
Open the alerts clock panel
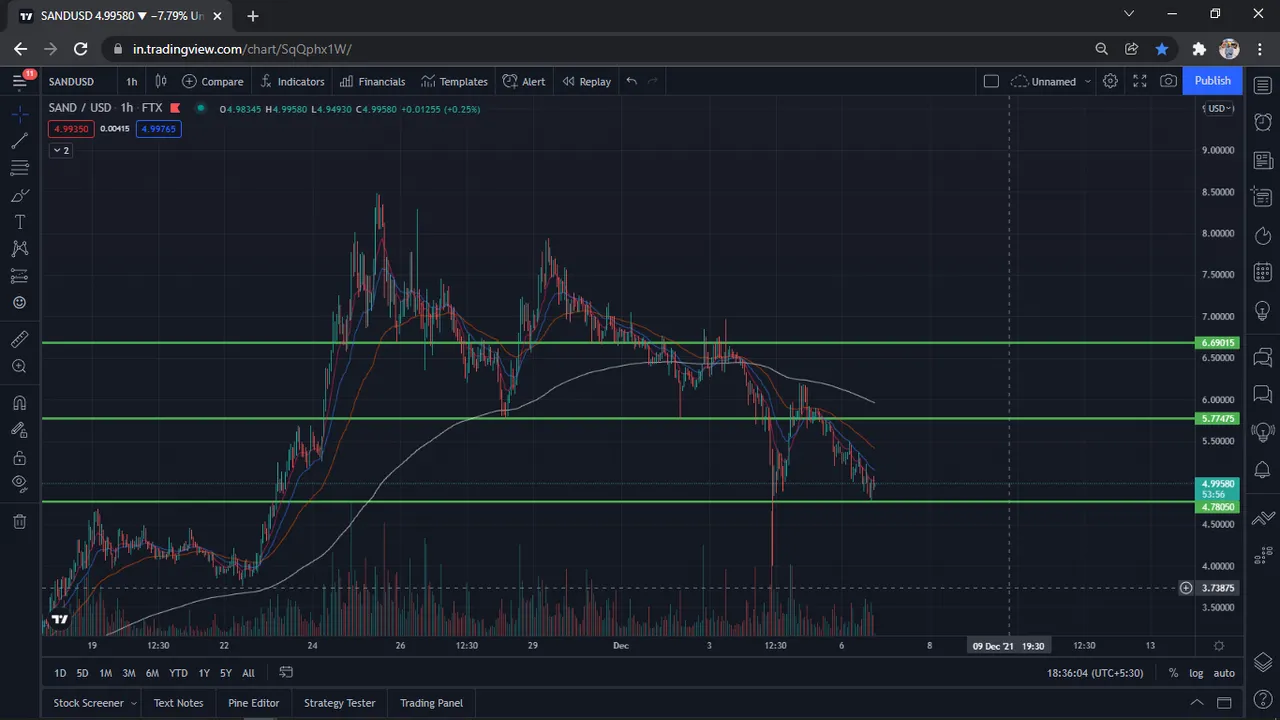1262,122
